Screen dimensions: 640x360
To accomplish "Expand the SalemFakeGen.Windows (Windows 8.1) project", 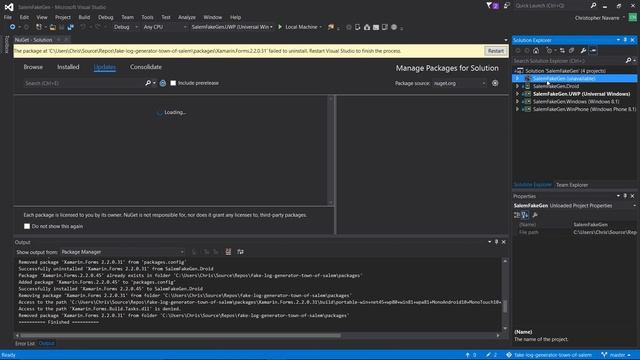I will pos(517,102).
